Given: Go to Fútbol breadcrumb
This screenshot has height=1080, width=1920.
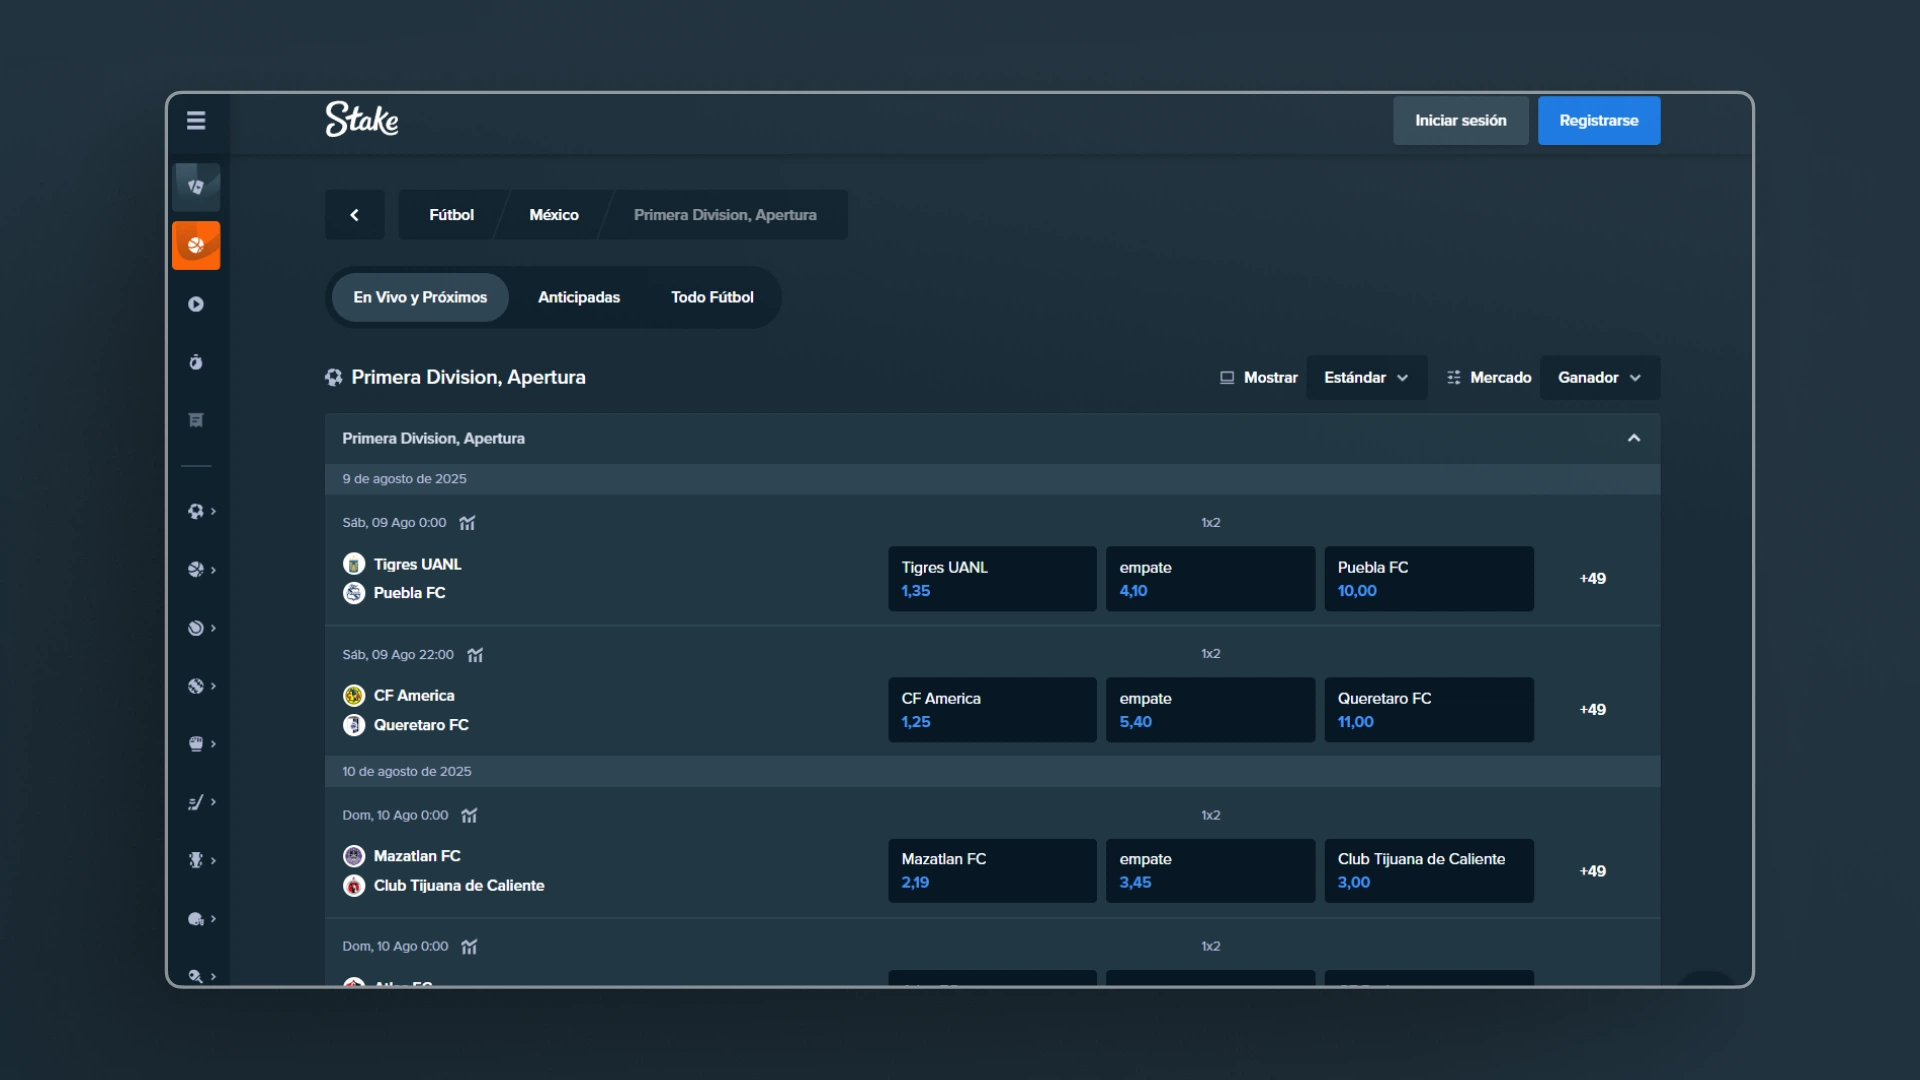Looking at the screenshot, I should [451, 215].
